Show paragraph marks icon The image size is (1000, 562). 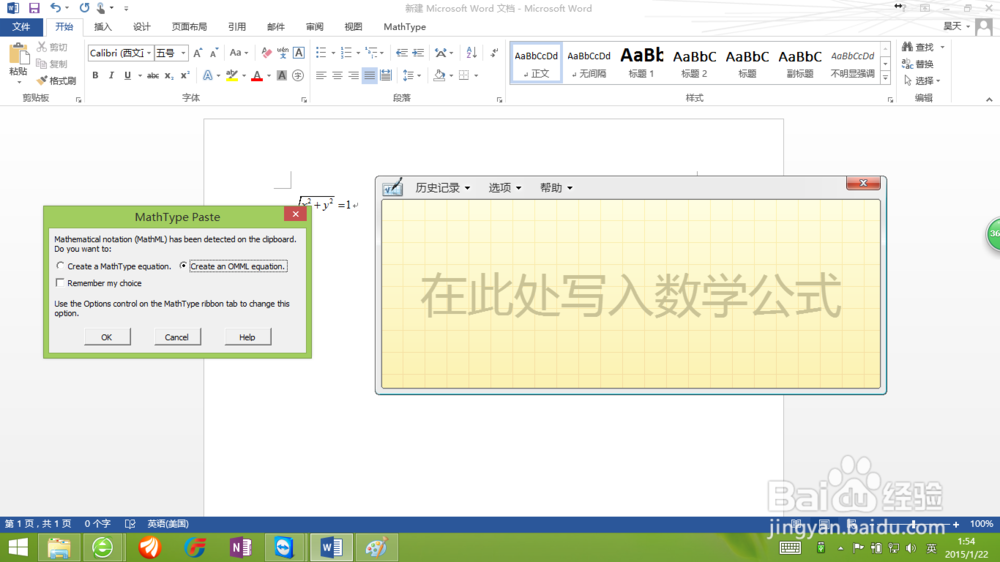click(494, 53)
